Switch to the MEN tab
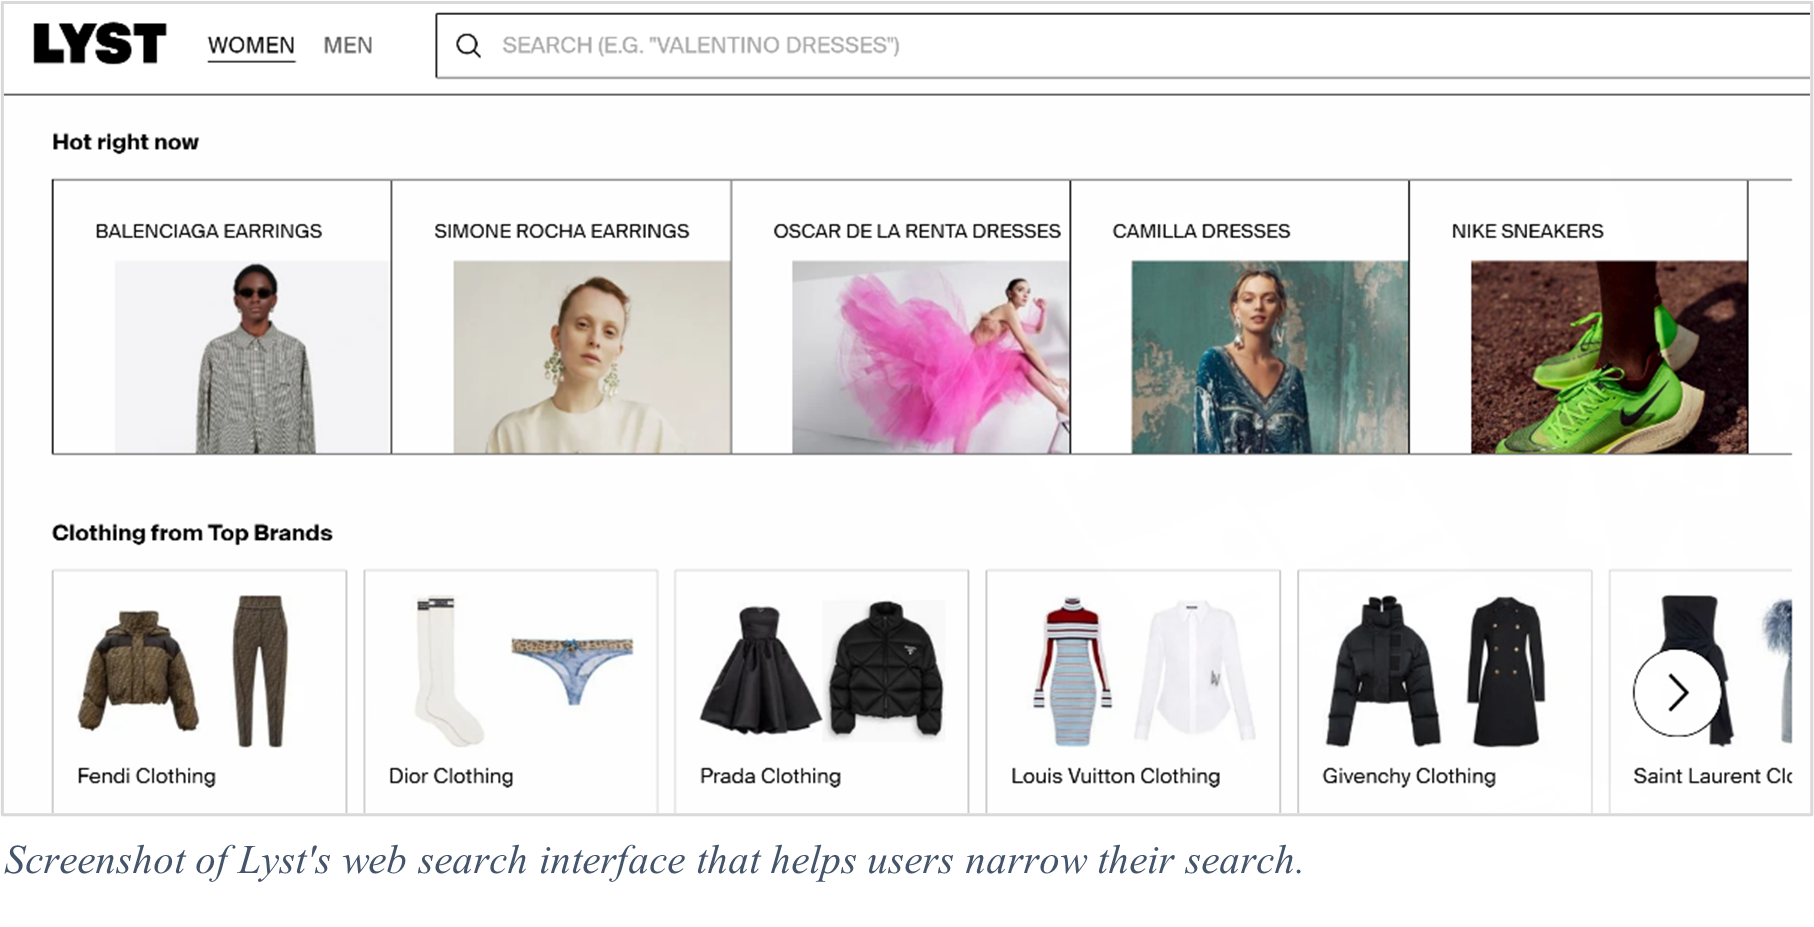This screenshot has height=927, width=1814. tap(348, 45)
